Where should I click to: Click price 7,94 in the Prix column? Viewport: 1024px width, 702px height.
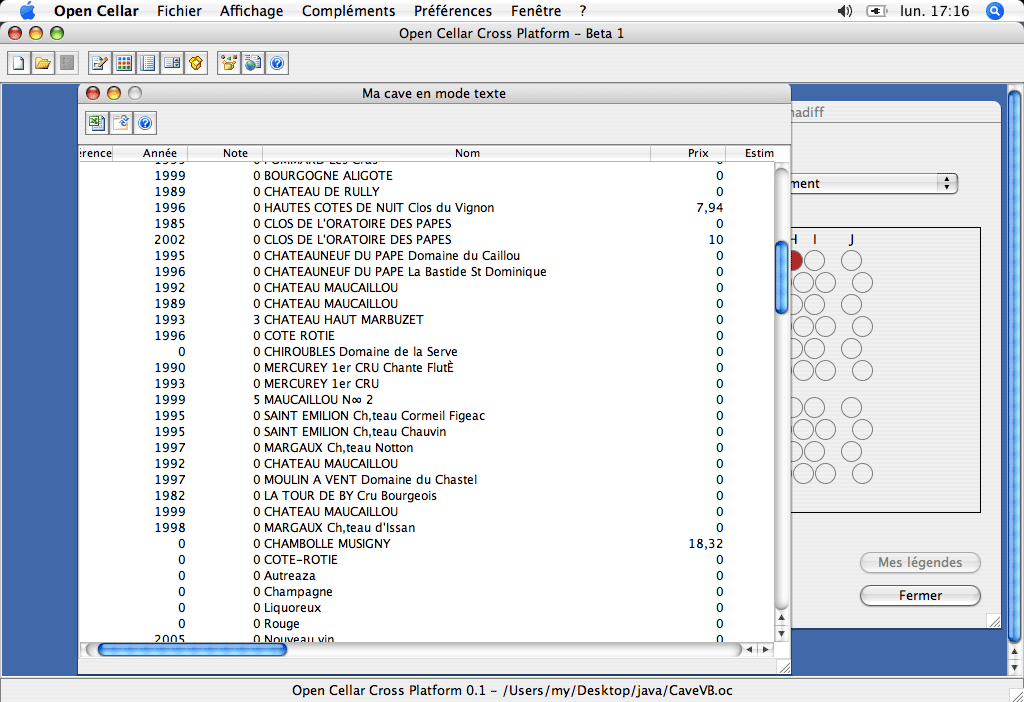[710, 208]
